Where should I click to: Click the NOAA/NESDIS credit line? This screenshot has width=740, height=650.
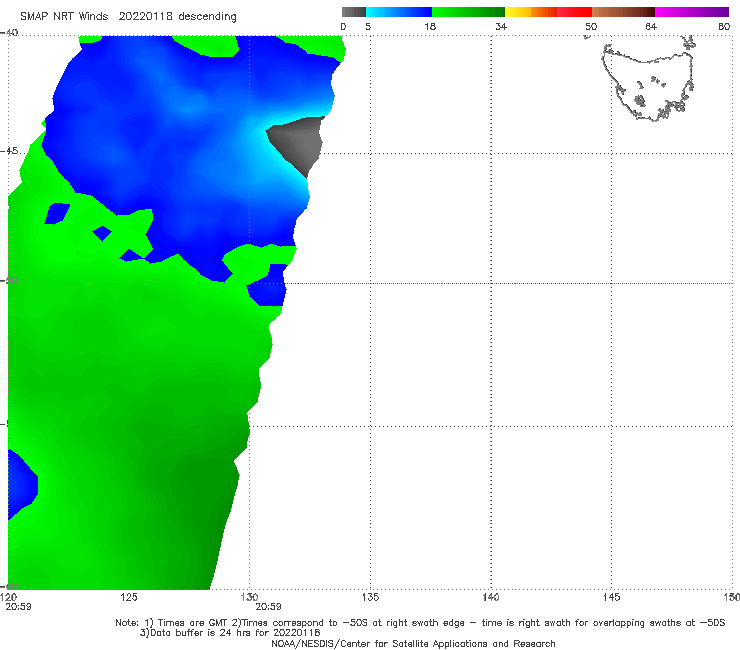[413, 644]
